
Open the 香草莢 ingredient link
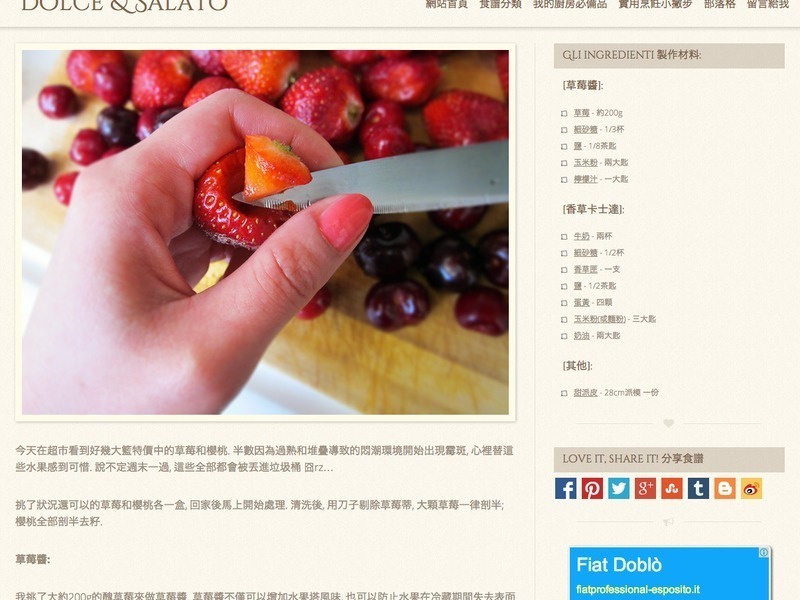[585, 269]
